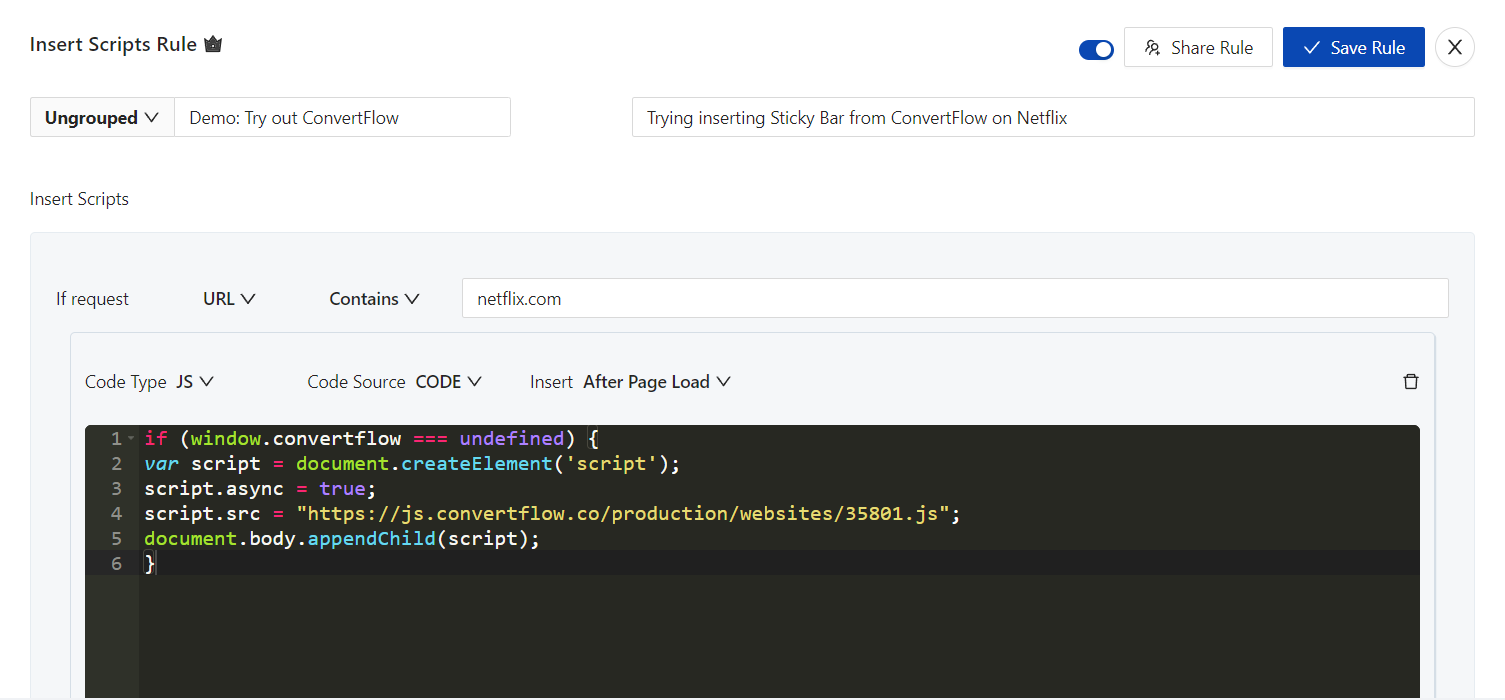Open the Insert After Page Load dropdown
1505x700 pixels.
point(657,382)
